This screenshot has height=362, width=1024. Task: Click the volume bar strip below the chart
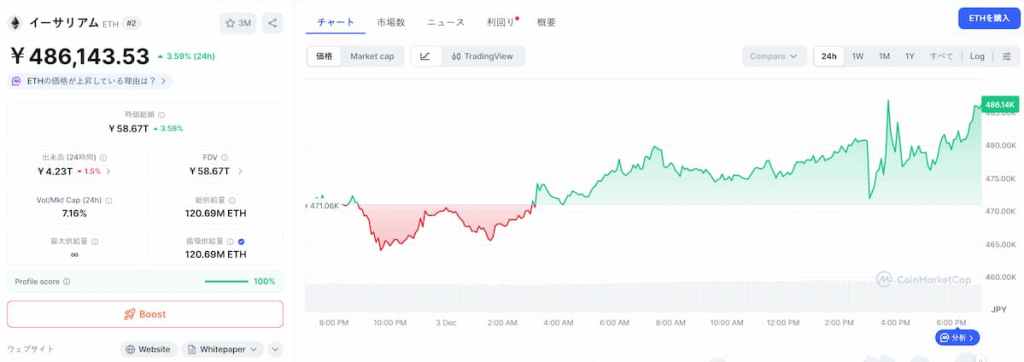point(643,297)
